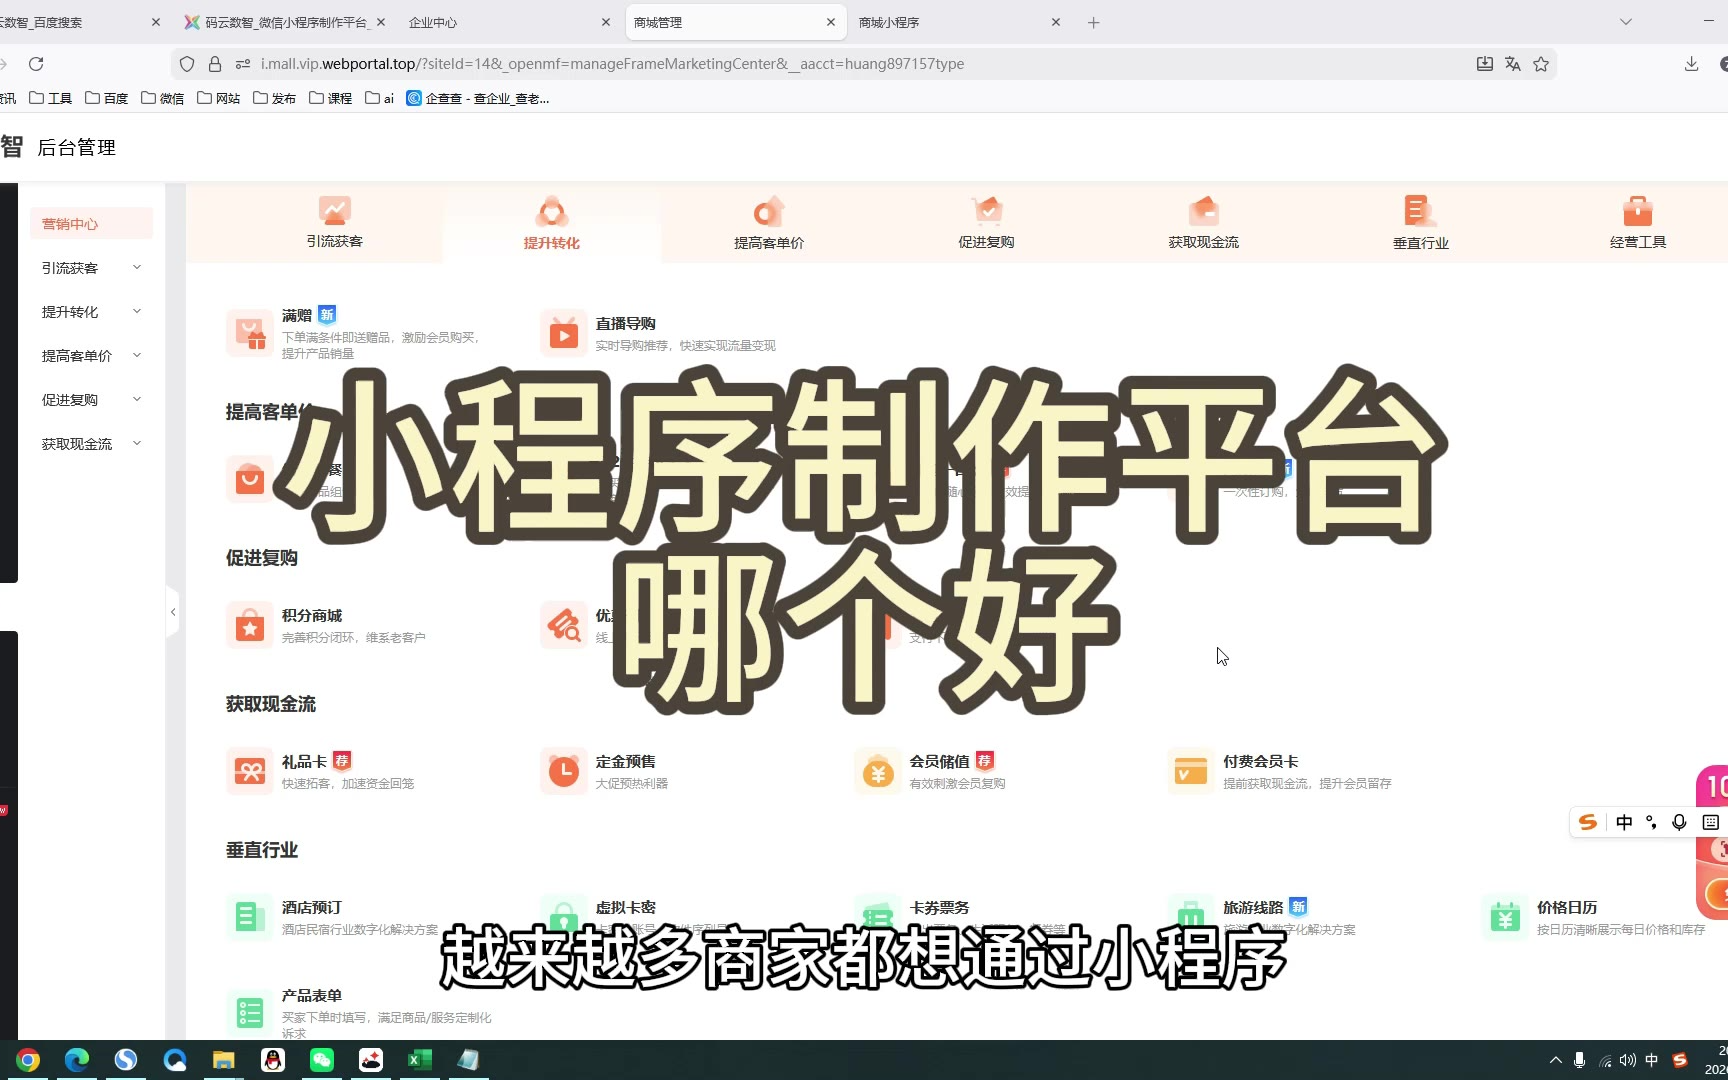Viewport: 1728px width, 1080px height.
Task: Click the 价格日历 calendar icon
Action: click(x=1504, y=917)
